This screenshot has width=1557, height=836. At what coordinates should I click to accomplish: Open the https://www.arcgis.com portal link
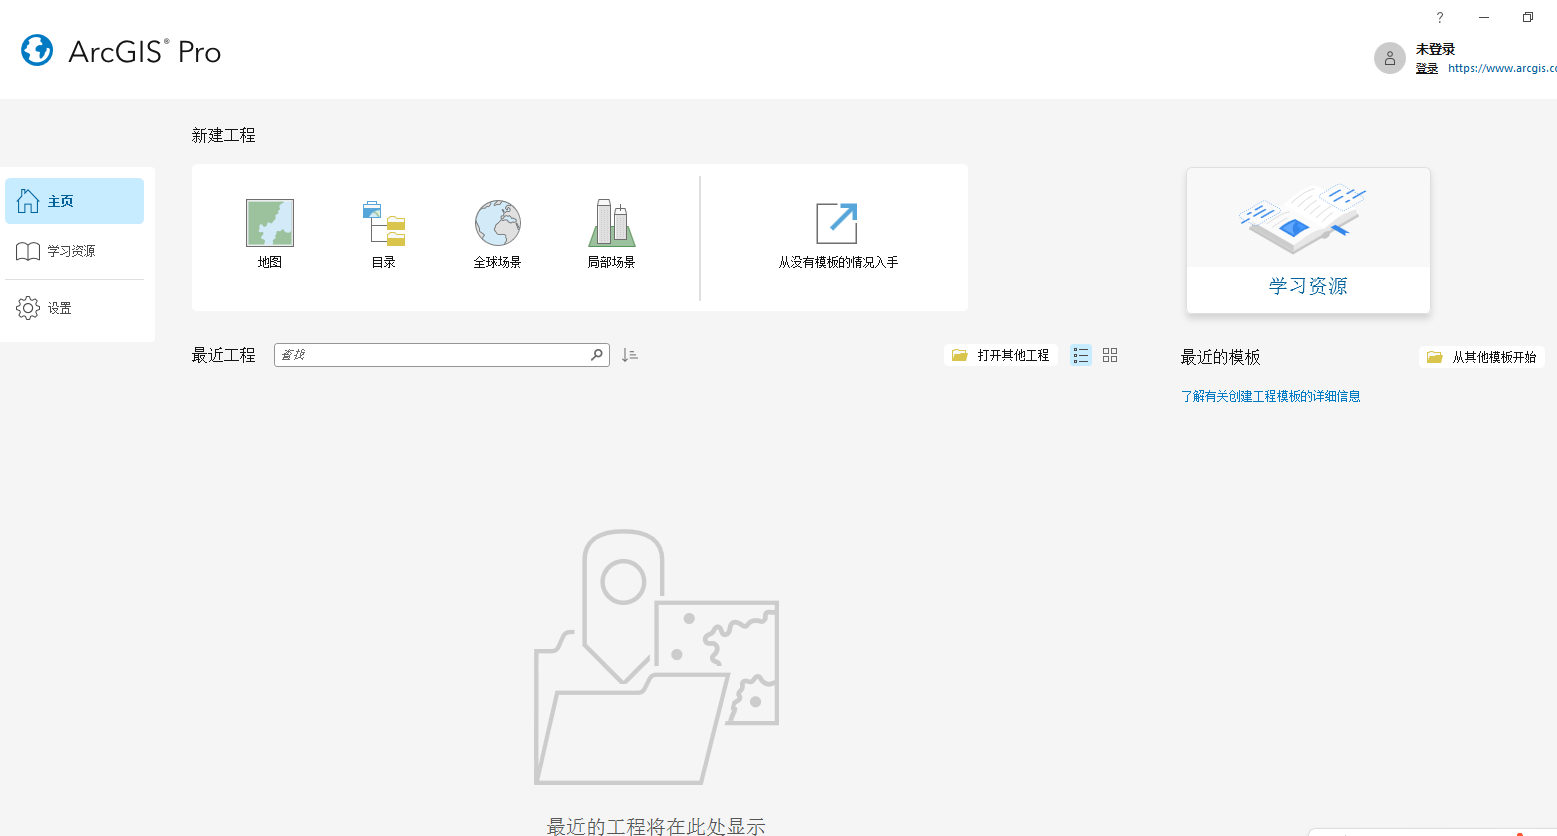coord(1502,68)
